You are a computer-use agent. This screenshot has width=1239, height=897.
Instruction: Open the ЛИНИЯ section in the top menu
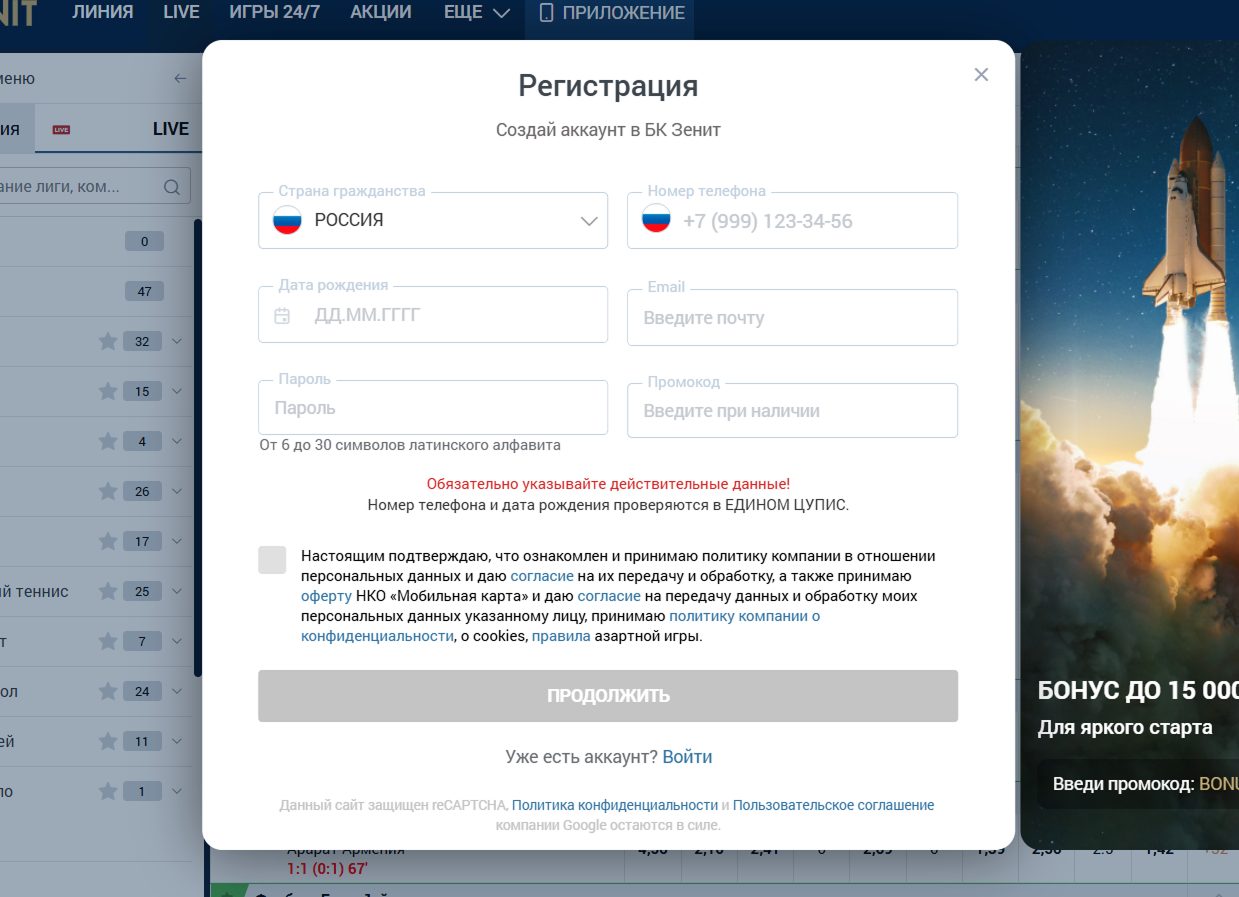click(x=102, y=13)
